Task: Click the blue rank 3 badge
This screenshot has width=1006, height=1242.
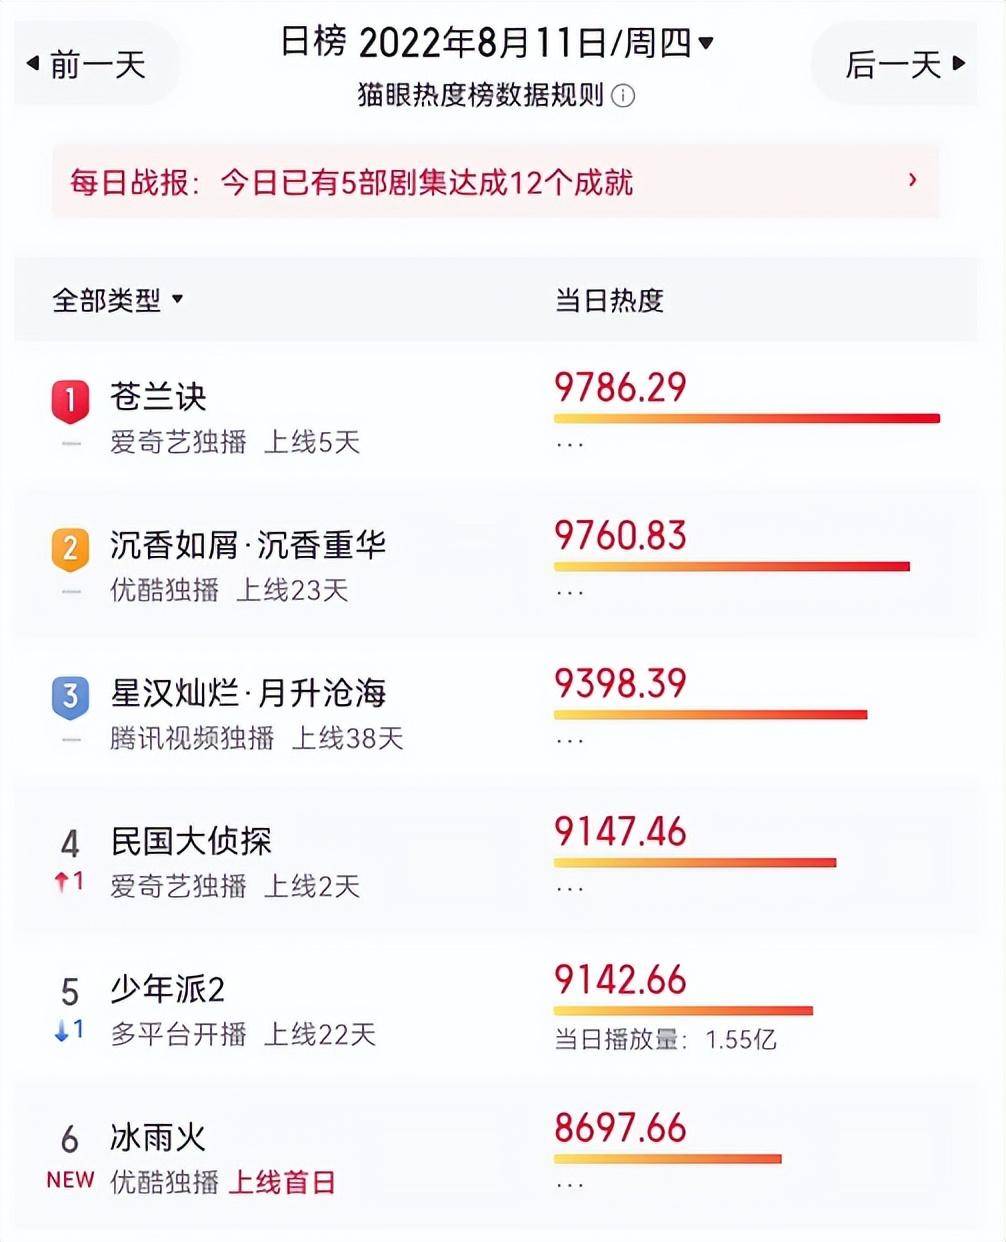Action: tap(70, 697)
